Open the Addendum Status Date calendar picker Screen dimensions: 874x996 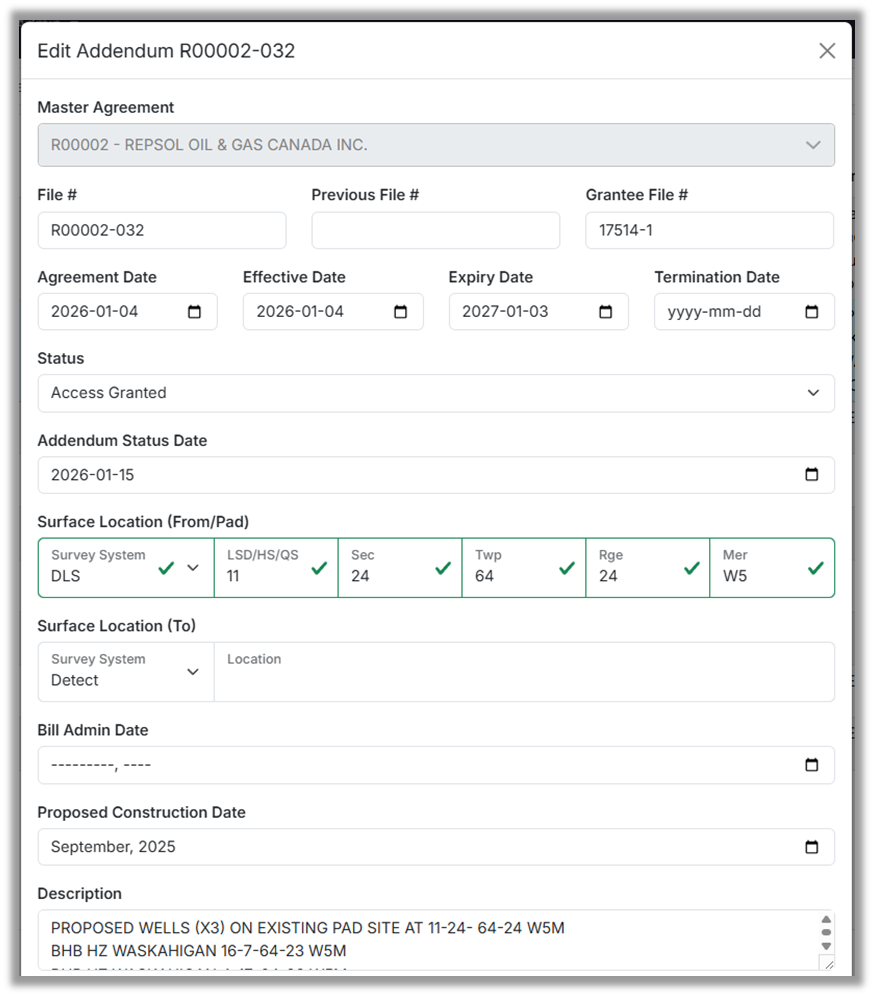coord(812,475)
